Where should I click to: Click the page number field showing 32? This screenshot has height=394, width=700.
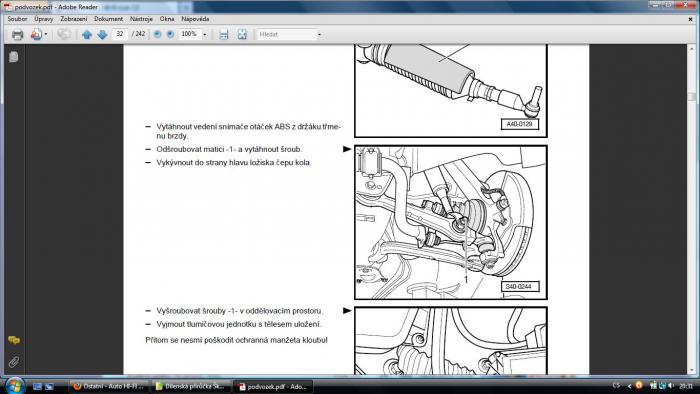pos(120,34)
